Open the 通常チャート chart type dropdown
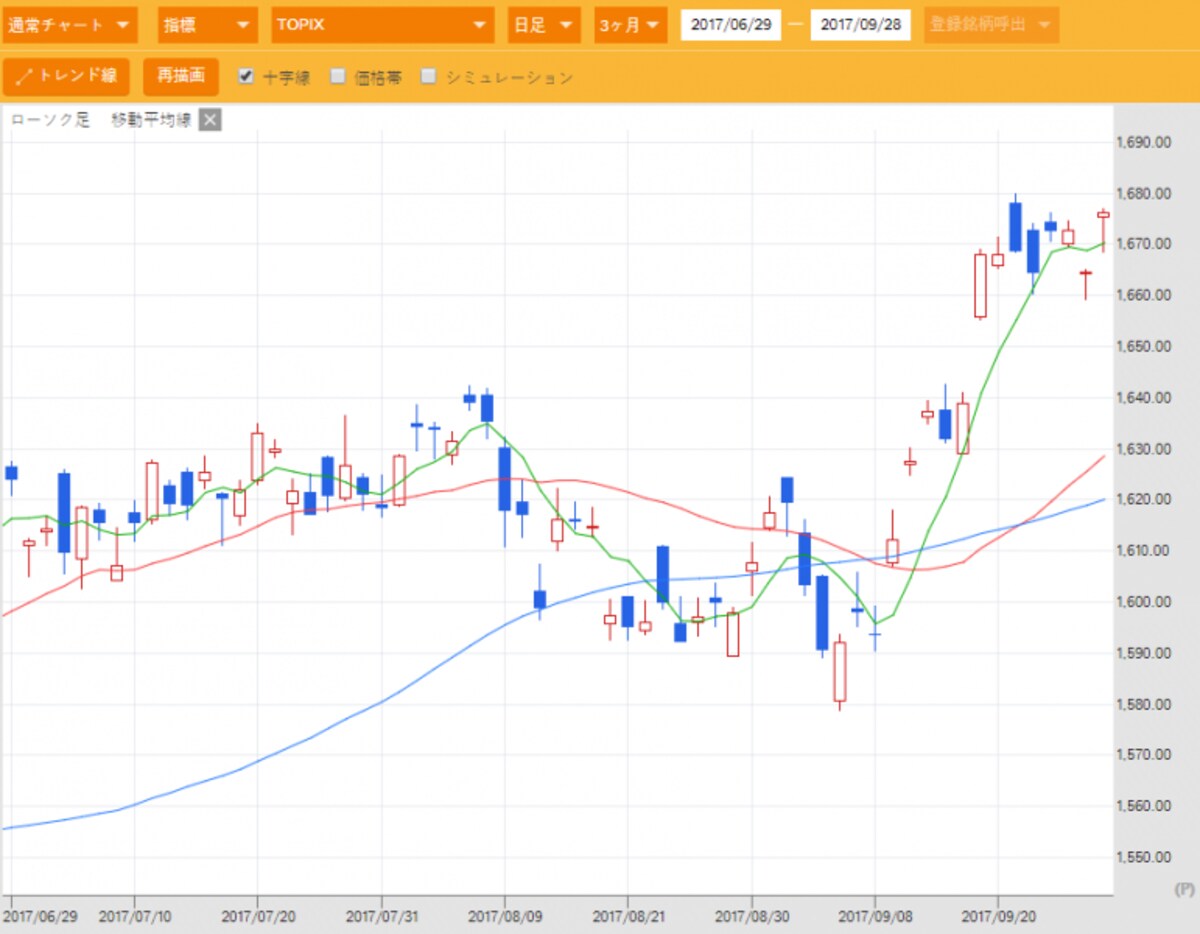Image resolution: width=1200 pixels, height=934 pixels. pyautogui.click(x=70, y=25)
